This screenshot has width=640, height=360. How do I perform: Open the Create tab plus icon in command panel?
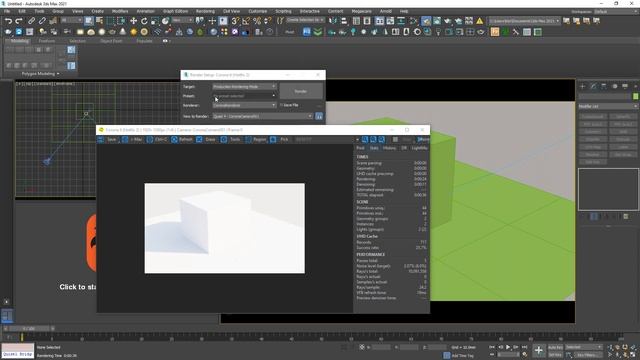pos(582,86)
